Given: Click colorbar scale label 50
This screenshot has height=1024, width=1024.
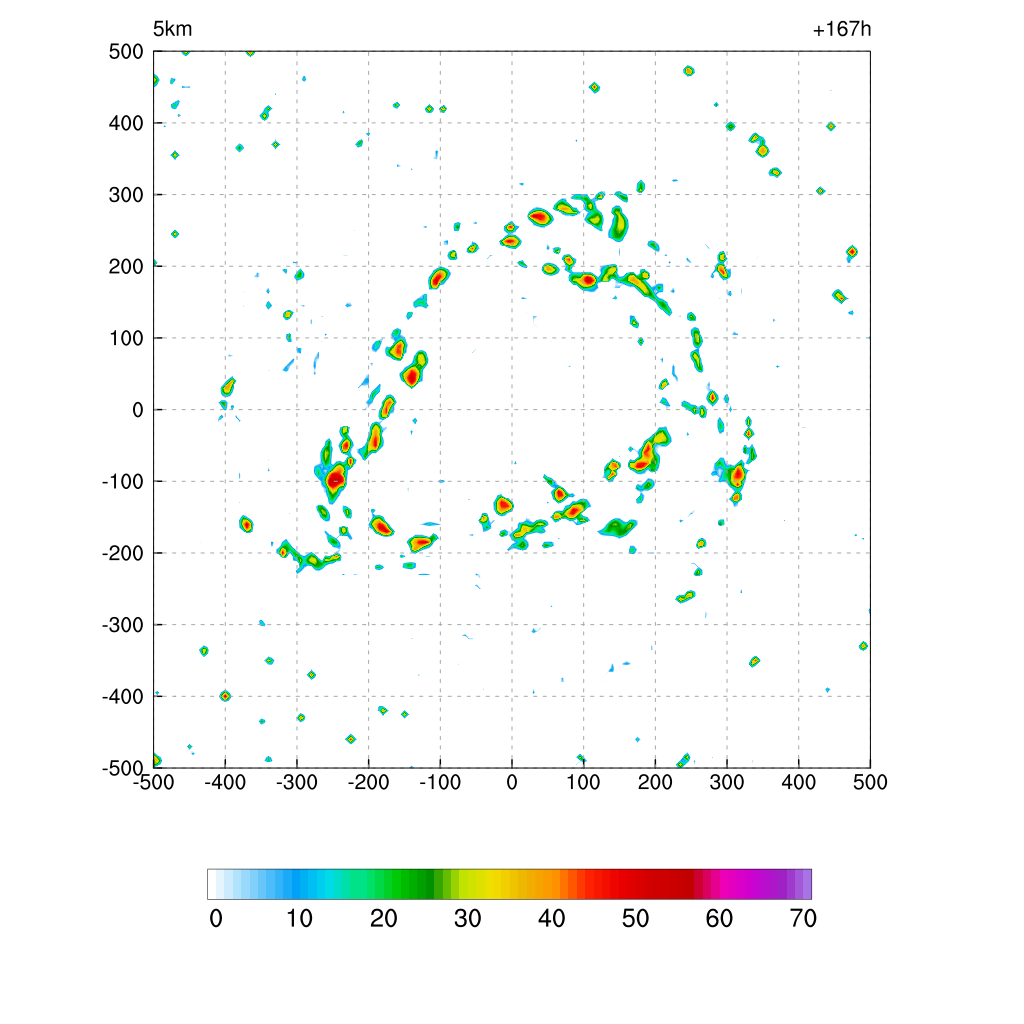Looking at the screenshot, I should (635, 919).
